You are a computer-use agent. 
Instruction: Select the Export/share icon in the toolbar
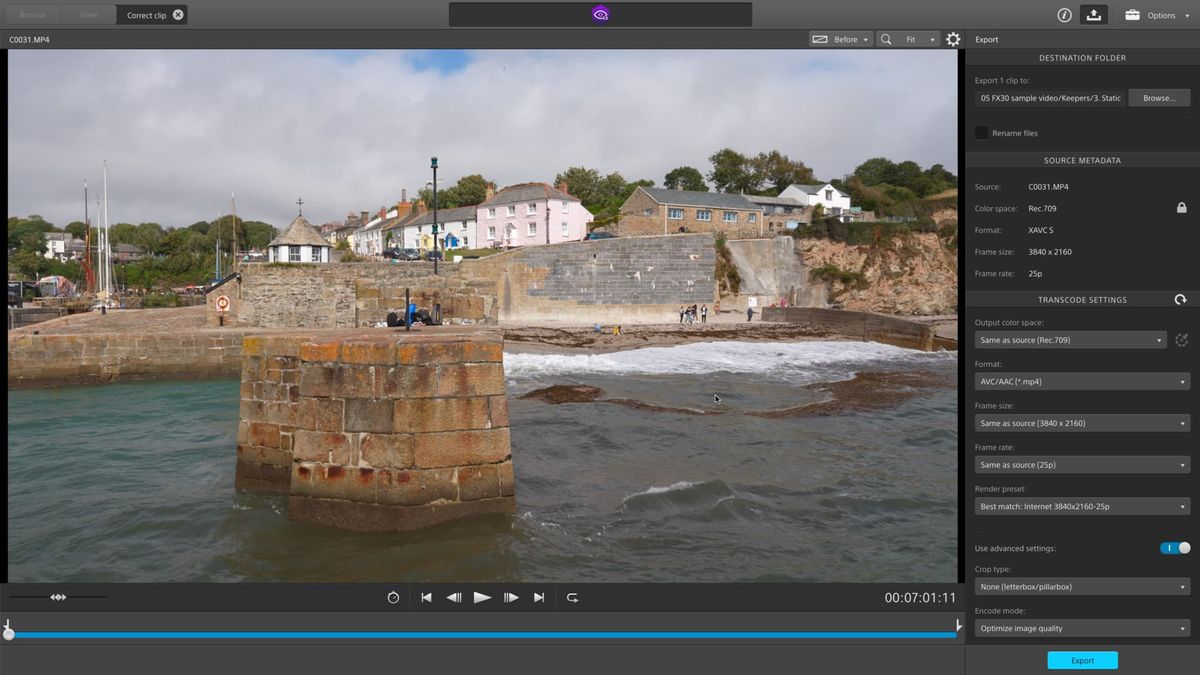click(1093, 14)
